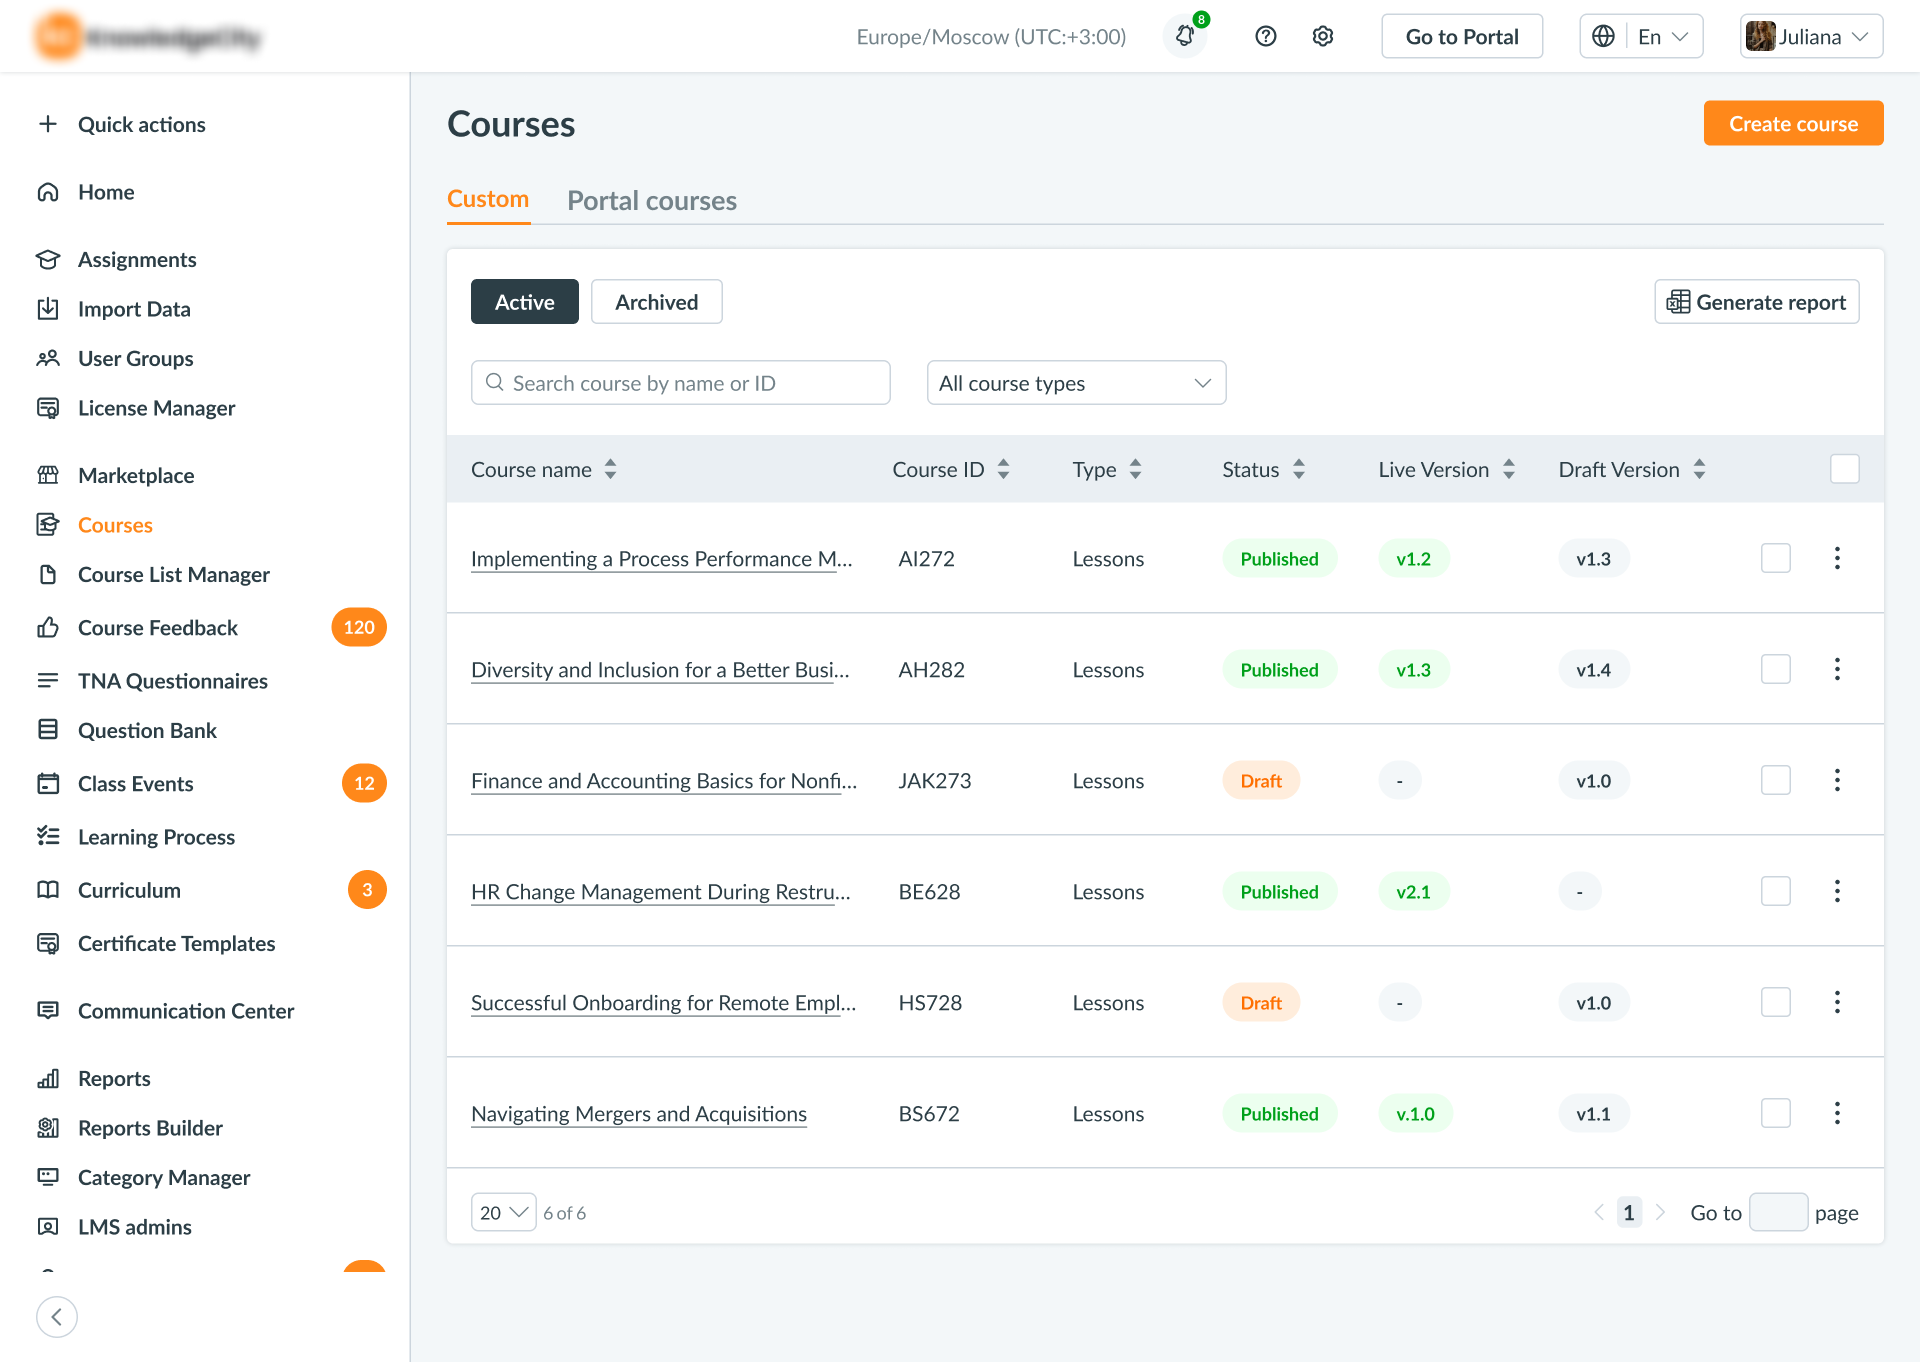Expand the Juliana user menu
The height and width of the screenshot is (1362, 1920).
click(1811, 36)
